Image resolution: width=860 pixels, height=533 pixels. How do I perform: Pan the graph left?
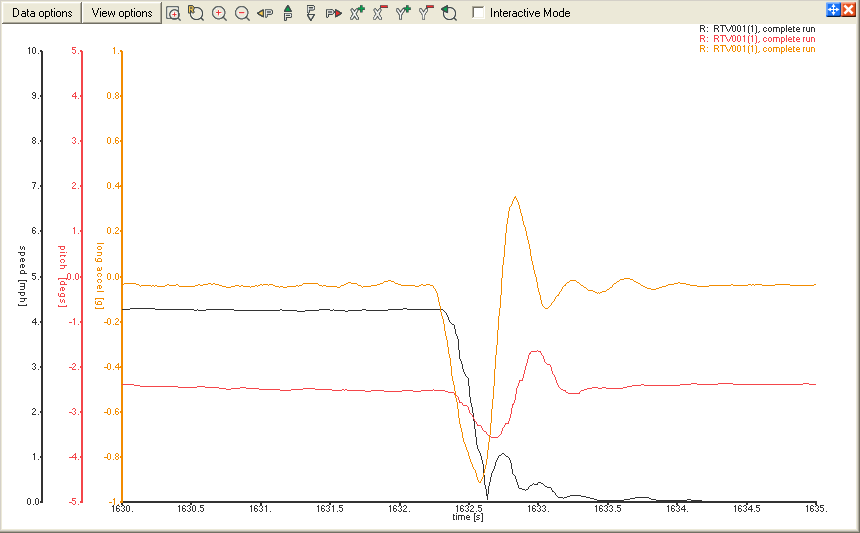pyautogui.click(x=265, y=13)
